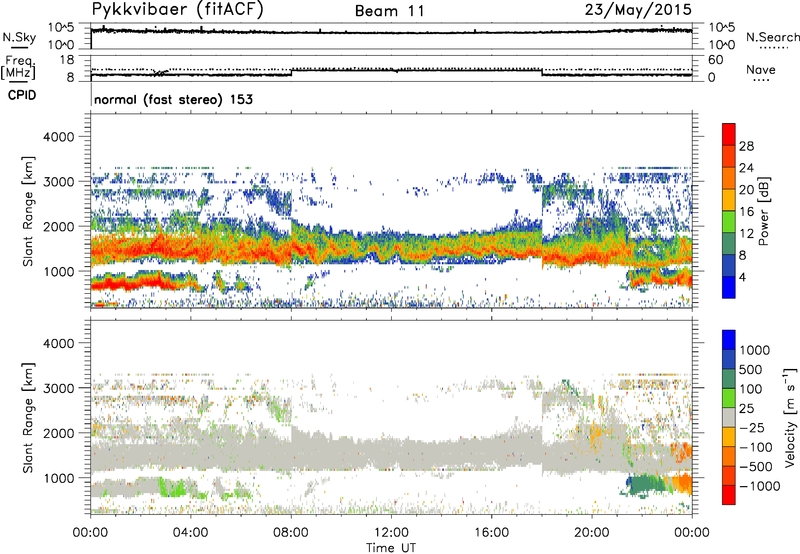Image resolution: width=800 pixels, height=554 pixels.
Task: Click the frequency step down at 18:00
Action: (x=542, y=72)
